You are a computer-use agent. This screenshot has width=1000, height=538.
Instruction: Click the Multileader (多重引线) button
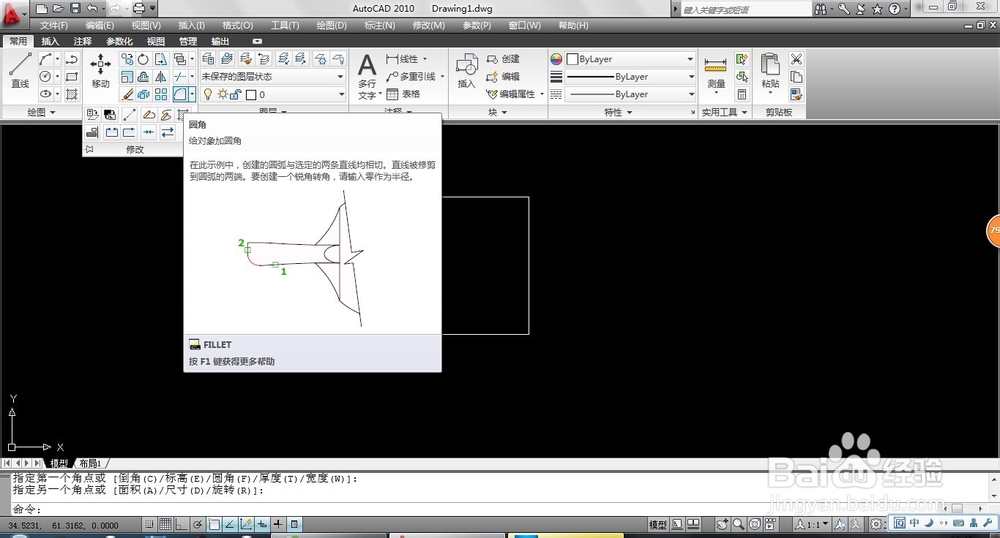coord(415,76)
